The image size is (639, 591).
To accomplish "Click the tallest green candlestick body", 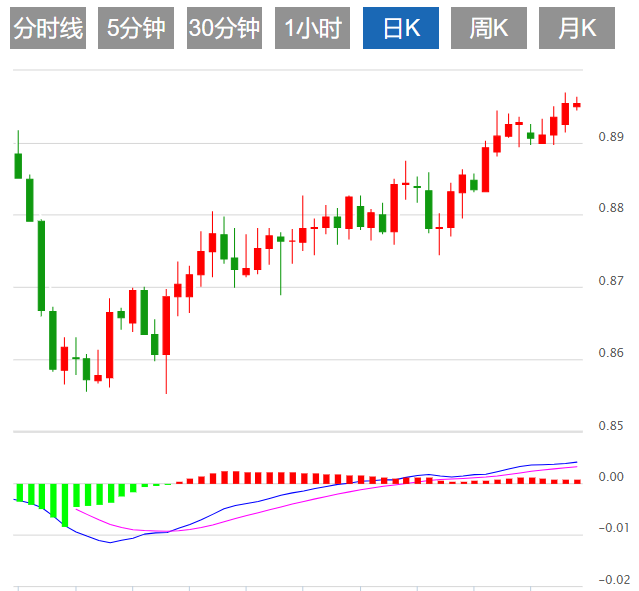I will [x=41, y=265].
